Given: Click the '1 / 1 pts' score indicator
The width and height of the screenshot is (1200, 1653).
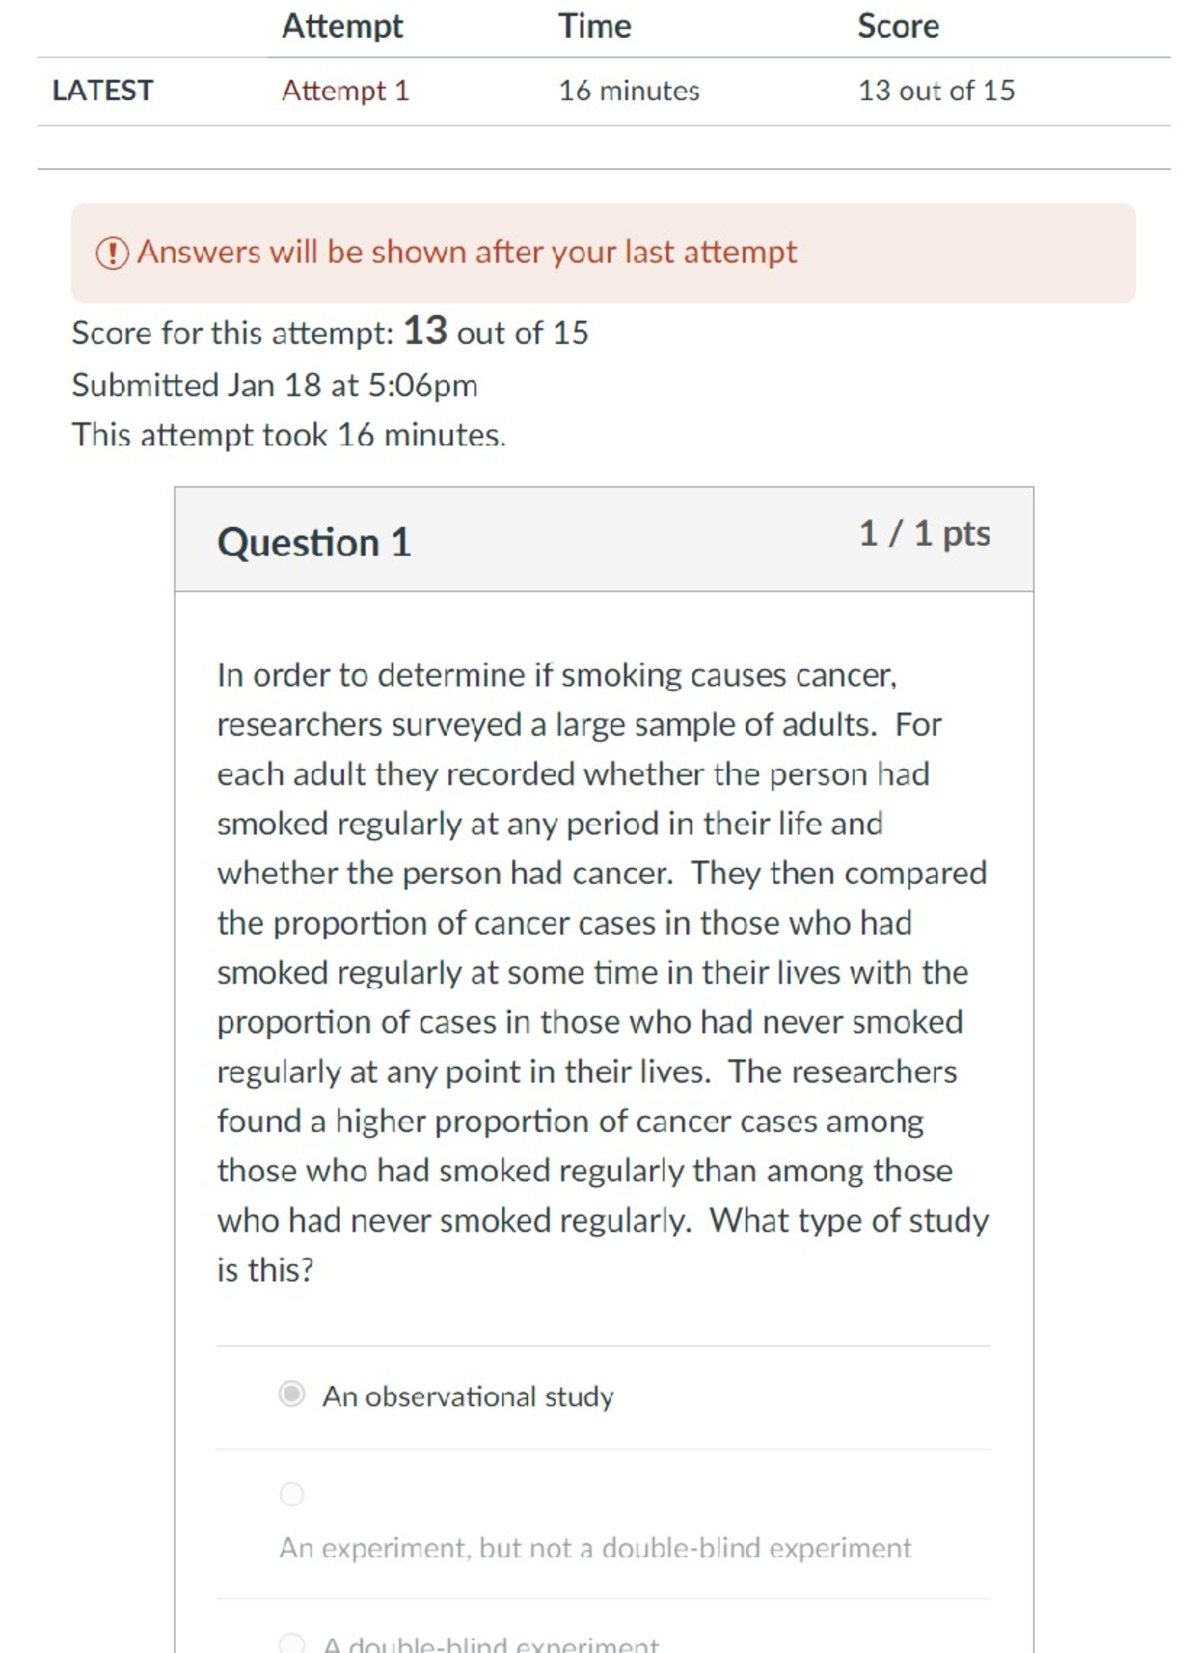Looking at the screenshot, I should click(924, 535).
